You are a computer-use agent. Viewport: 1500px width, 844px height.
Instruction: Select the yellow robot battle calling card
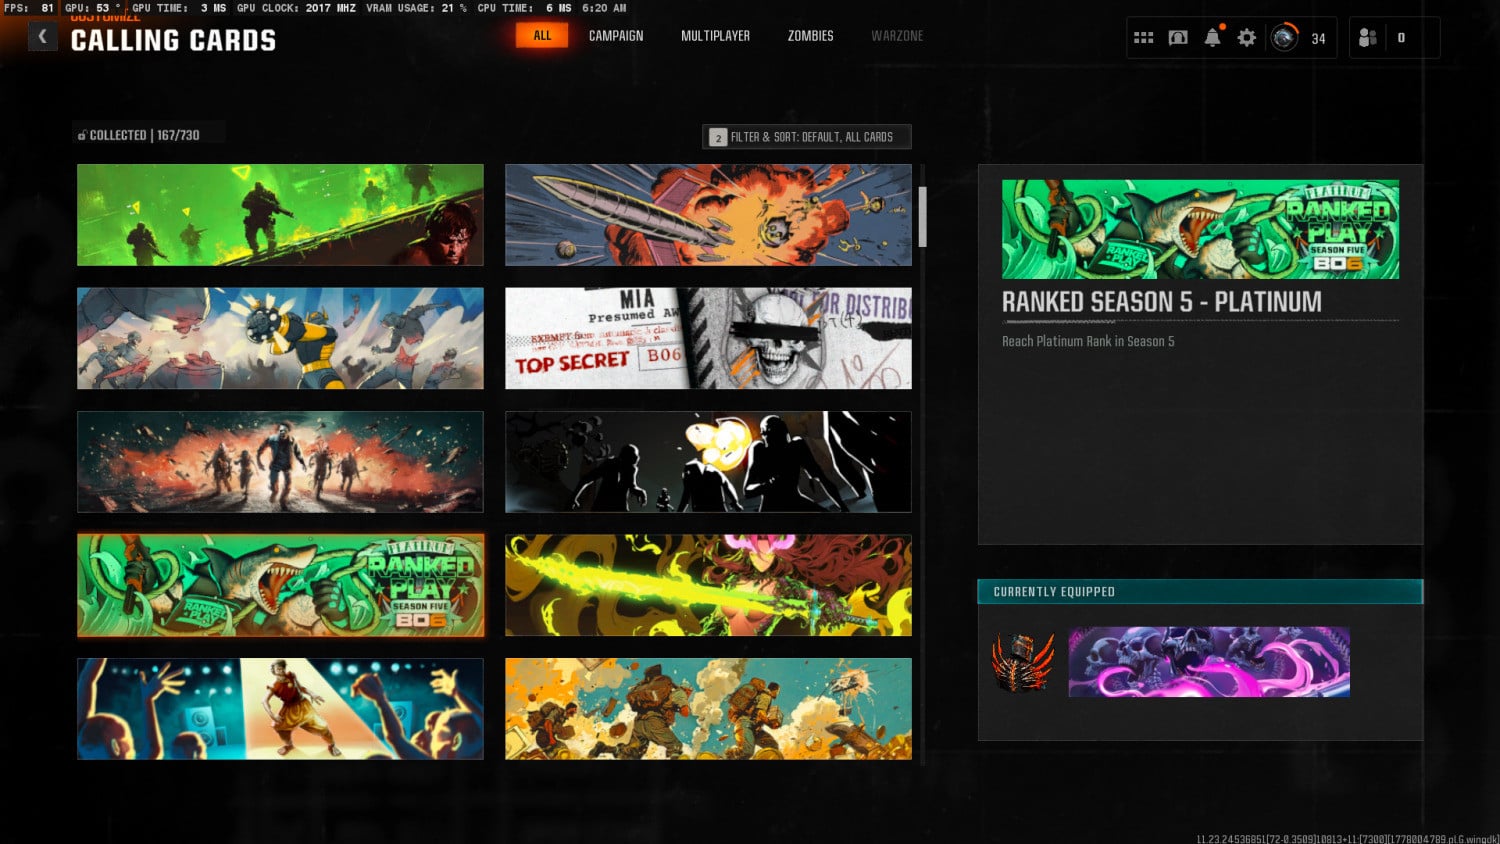click(280, 338)
